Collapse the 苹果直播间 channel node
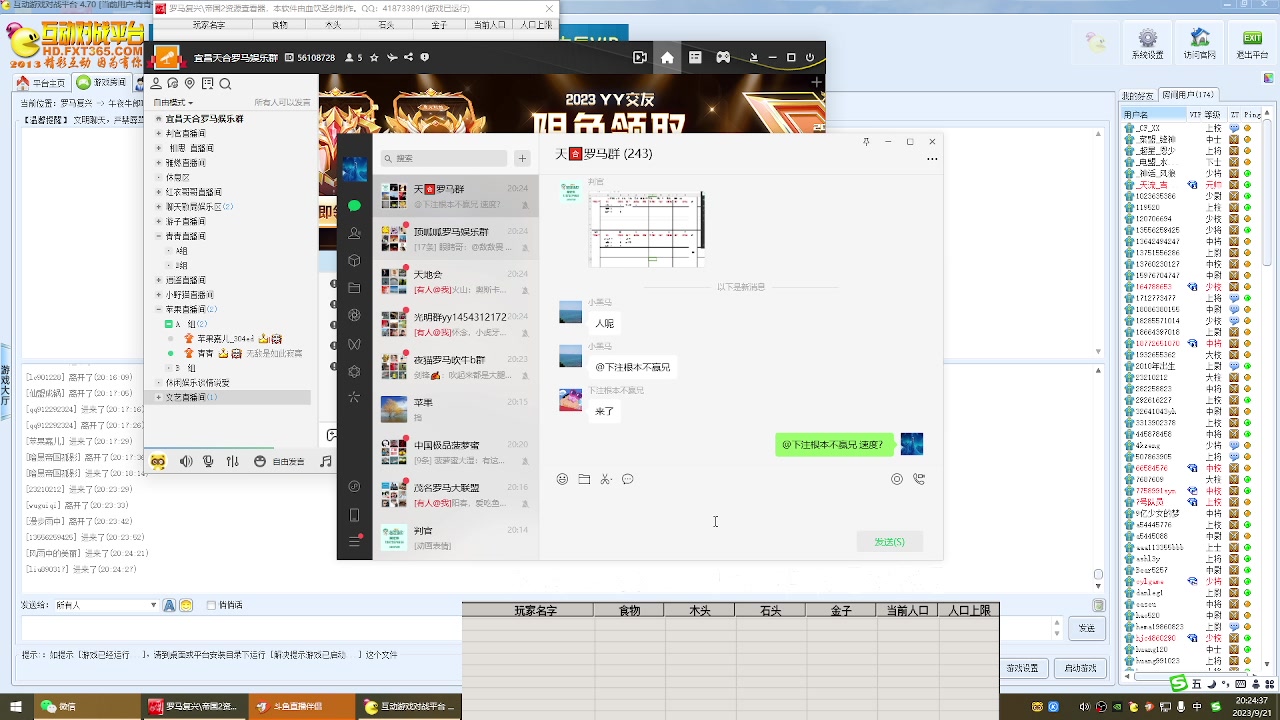Screen dimensions: 1280x720 click(x=158, y=310)
